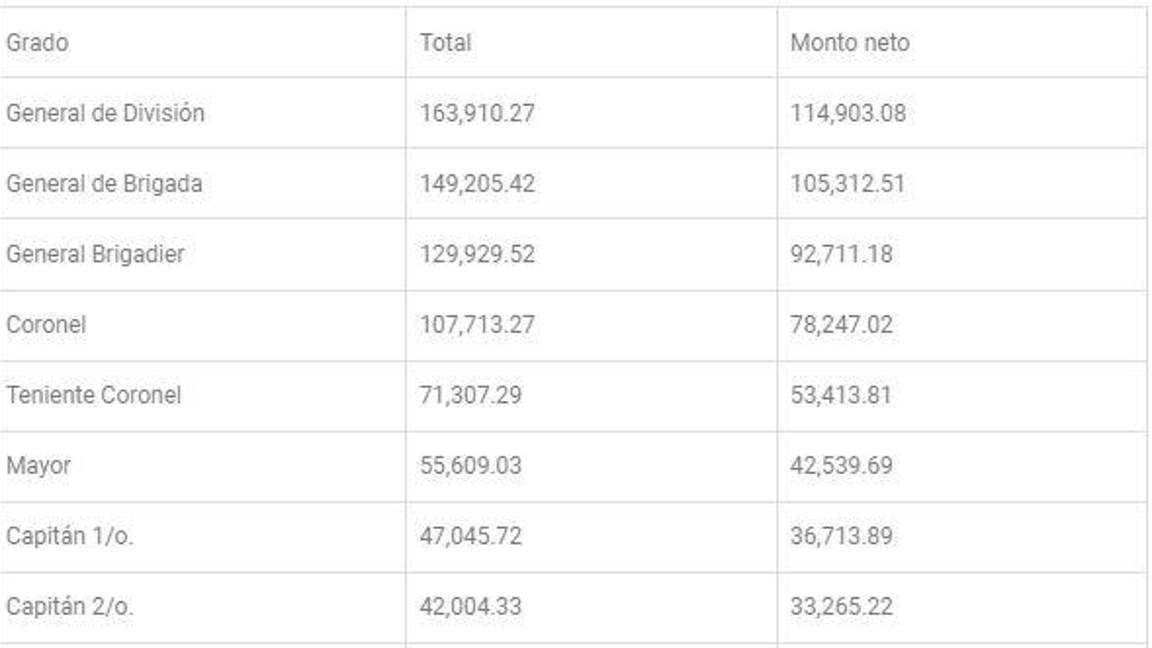Click the Grado column header

click(x=37, y=43)
